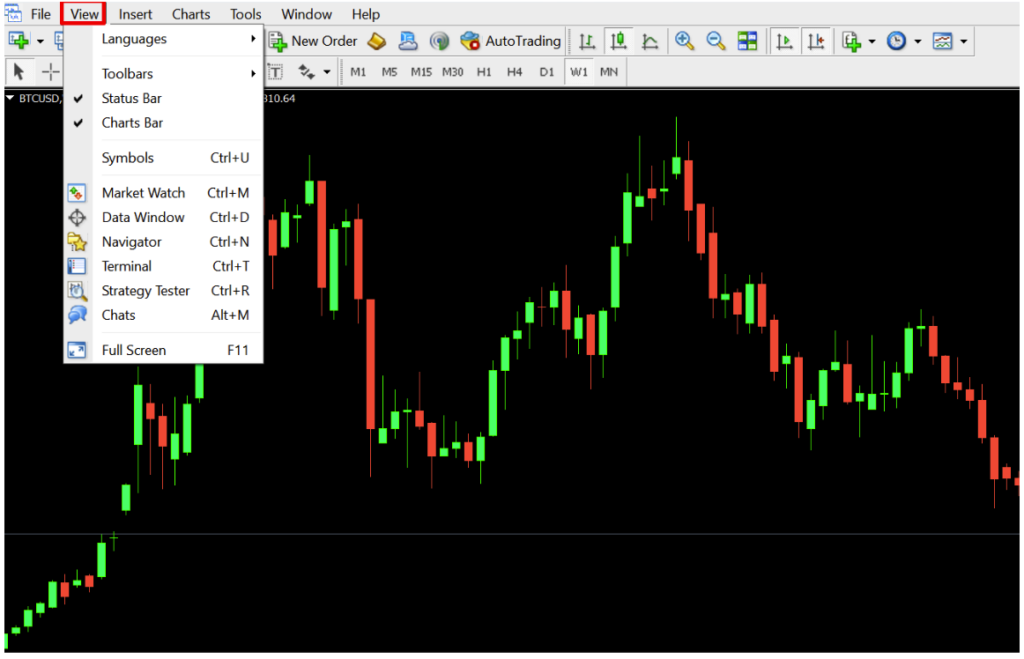The image size is (1024, 659).
Task: Zoom in on the chart
Action: (x=684, y=41)
